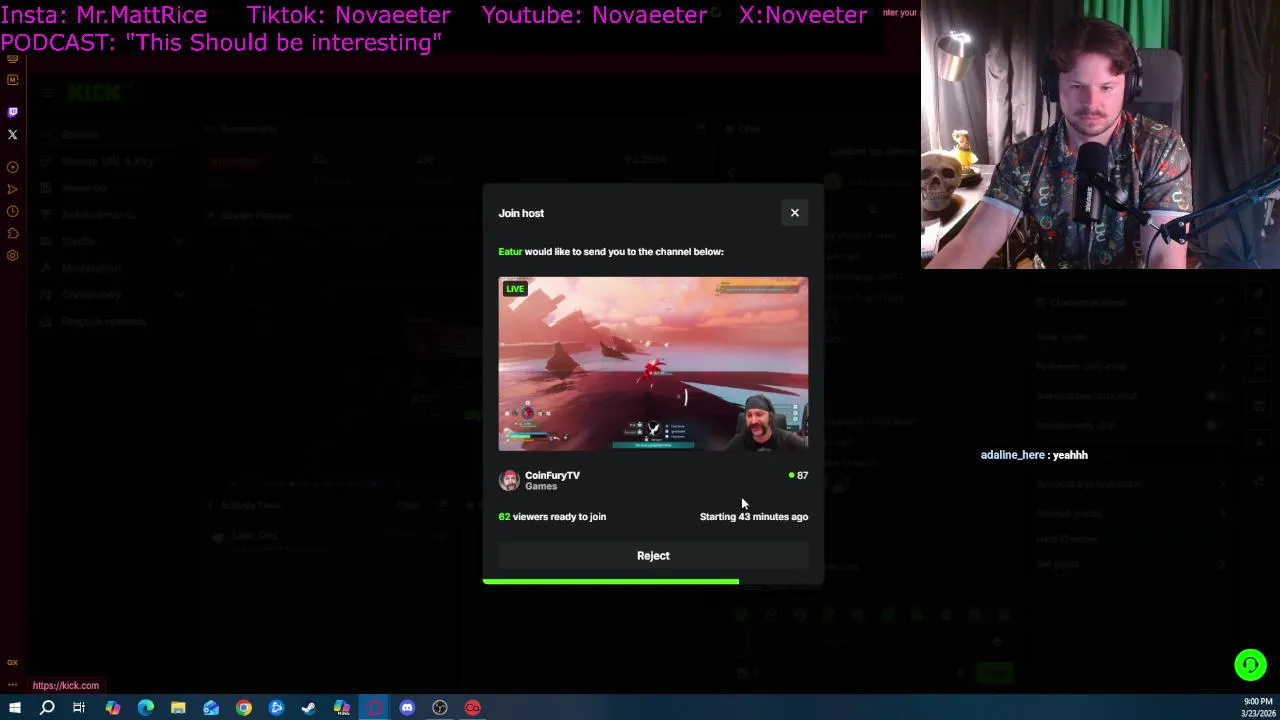Expand the Community section in Kick sidebar
This screenshot has height=720, width=1280.
tap(179, 295)
